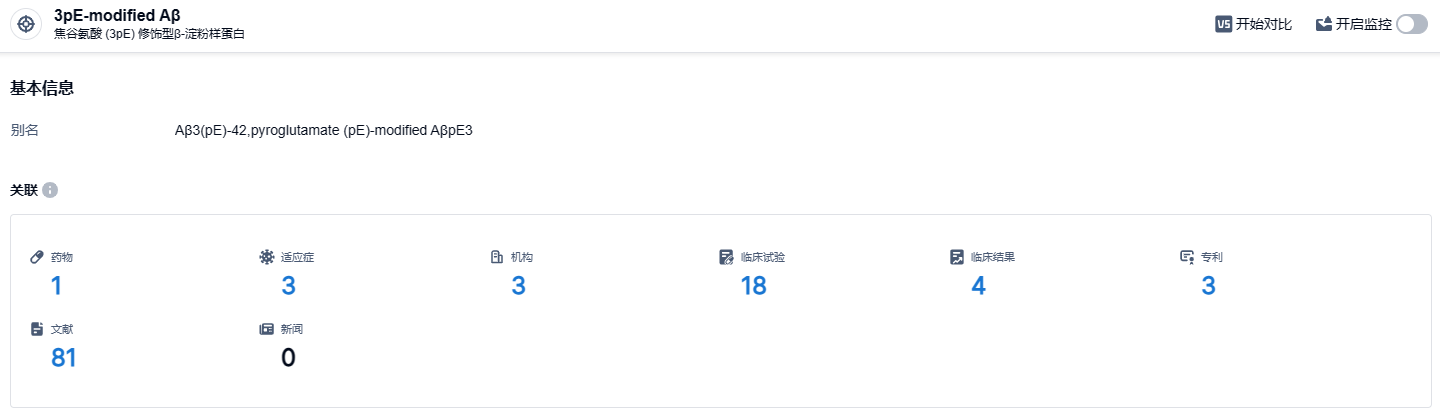This screenshot has height=414, width=1440.
Task: Open the 4 clinical results count
Action: (x=978, y=286)
